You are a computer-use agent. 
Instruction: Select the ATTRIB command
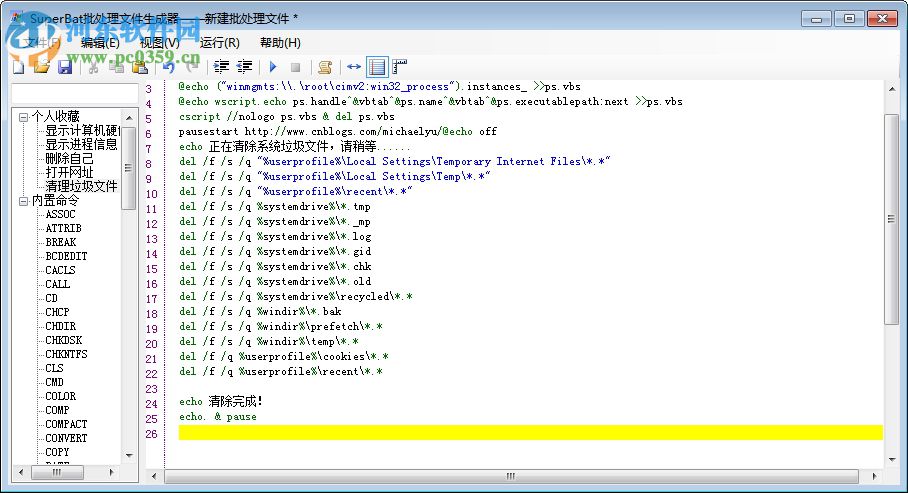point(63,228)
